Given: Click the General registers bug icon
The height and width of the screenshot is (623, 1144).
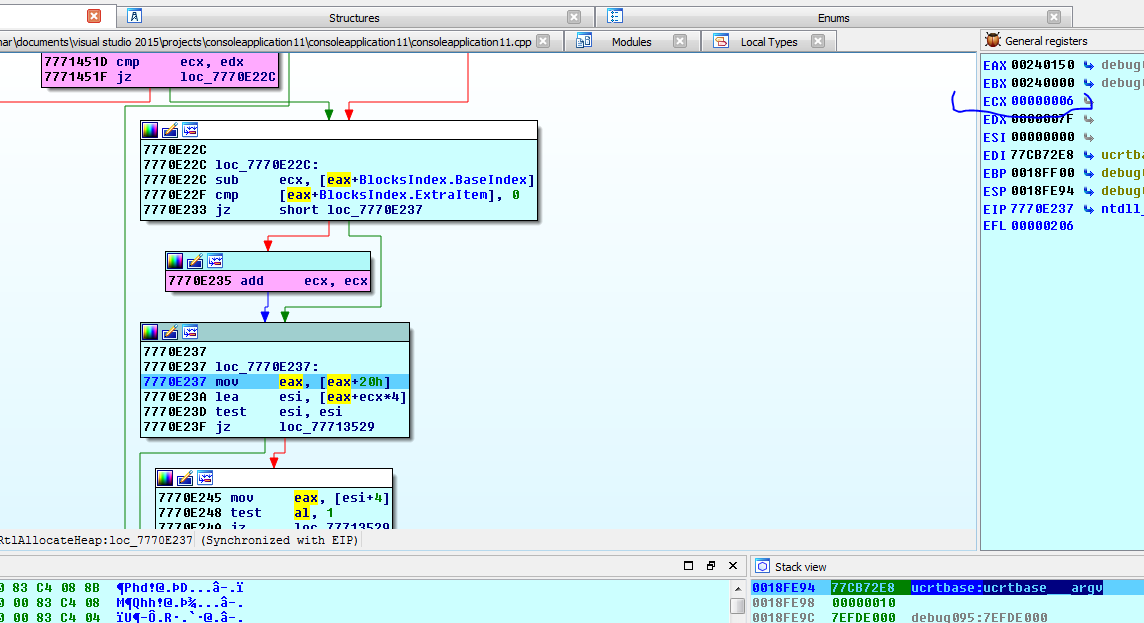Looking at the screenshot, I should 993,41.
